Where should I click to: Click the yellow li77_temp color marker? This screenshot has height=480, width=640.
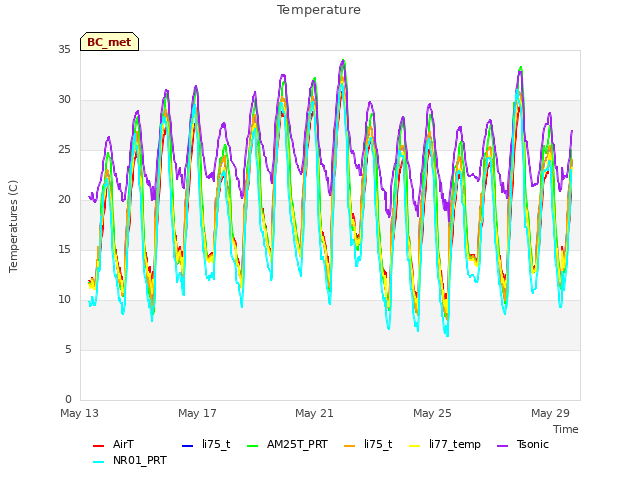coord(415,446)
